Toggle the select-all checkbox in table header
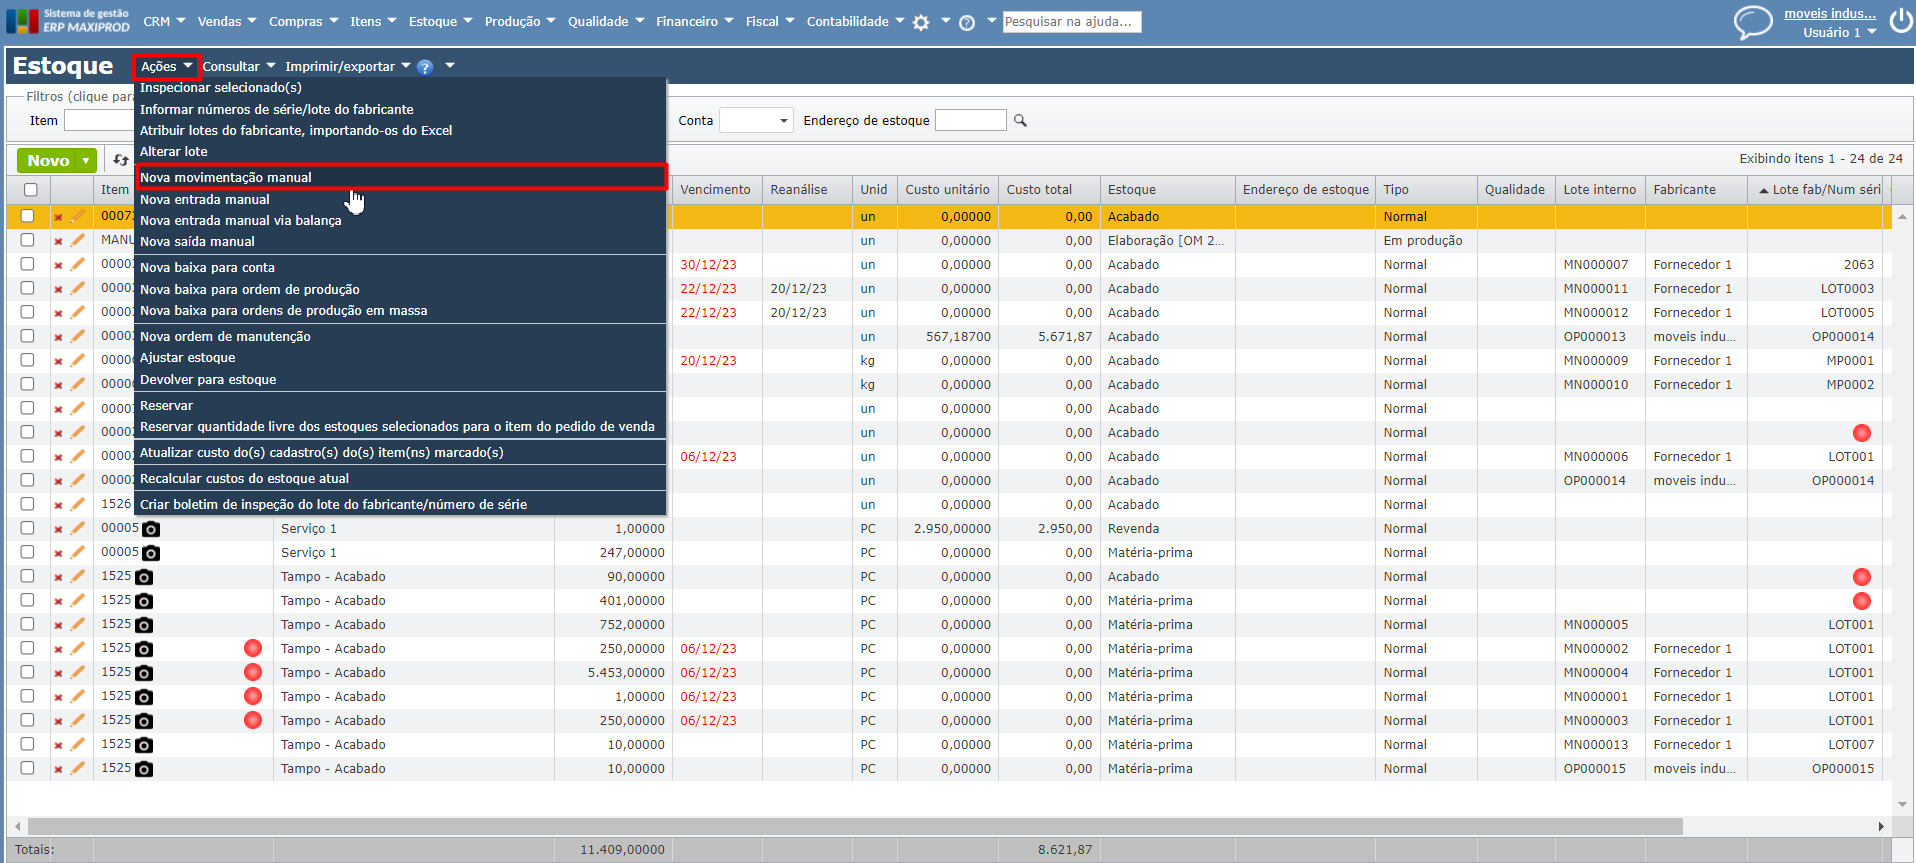The width and height of the screenshot is (1916, 863). coord(31,190)
